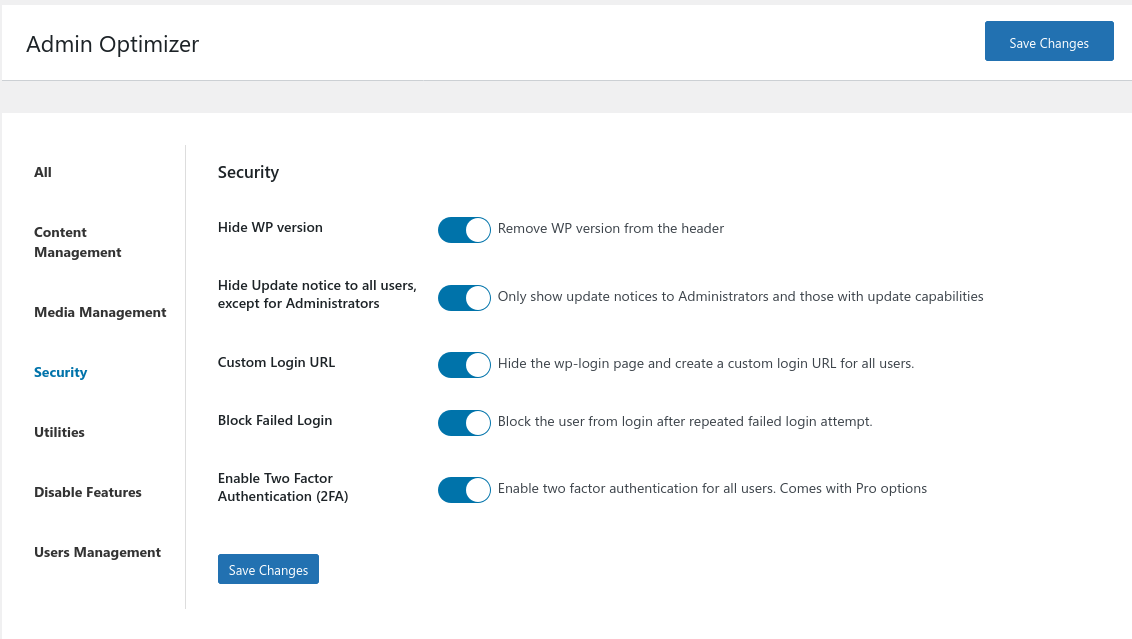Disable the Custom Login URL switch
The height and width of the screenshot is (639, 1132).
click(464, 365)
